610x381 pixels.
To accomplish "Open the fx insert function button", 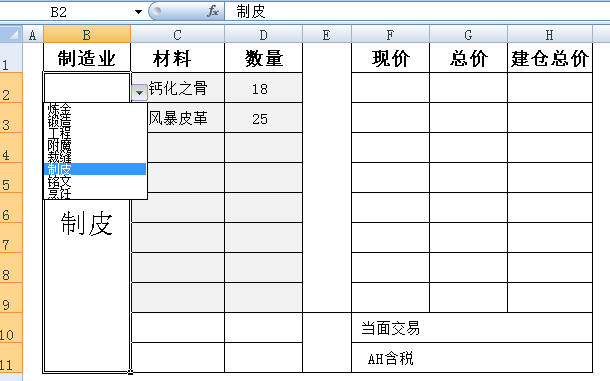I will (x=212, y=11).
